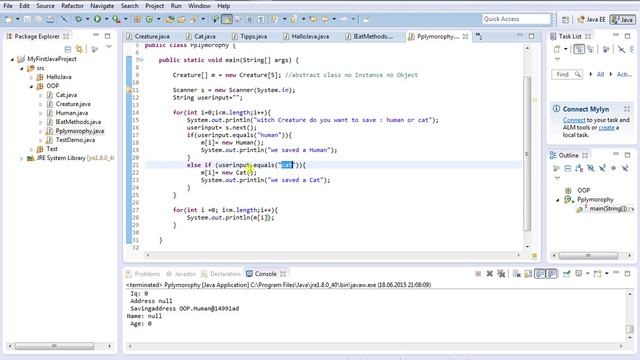The height and width of the screenshot is (360, 640).
Task: Click Task List synchronize X icon
Action: [x=621, y=49]
